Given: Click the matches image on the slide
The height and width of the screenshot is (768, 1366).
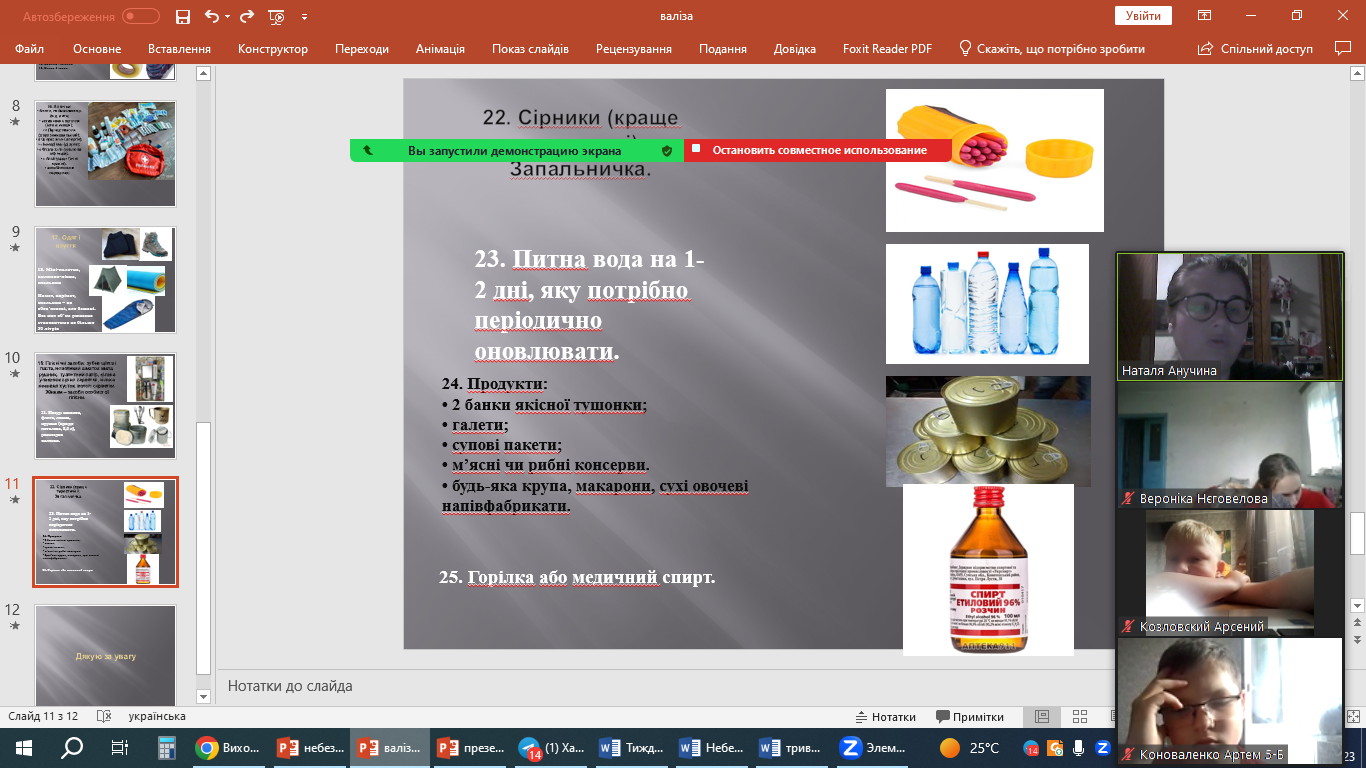Looking at the screenshot, I should (x=994, y=160).
